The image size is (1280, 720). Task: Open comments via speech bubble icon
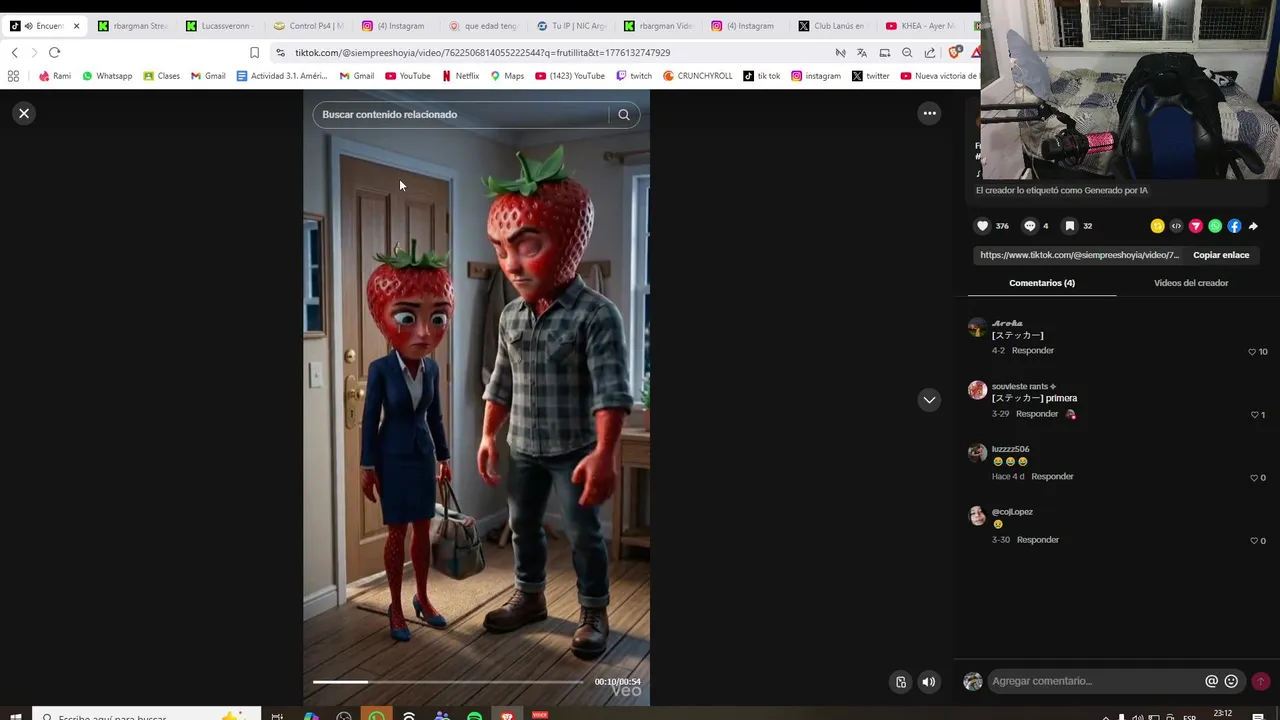point(1030,226)
